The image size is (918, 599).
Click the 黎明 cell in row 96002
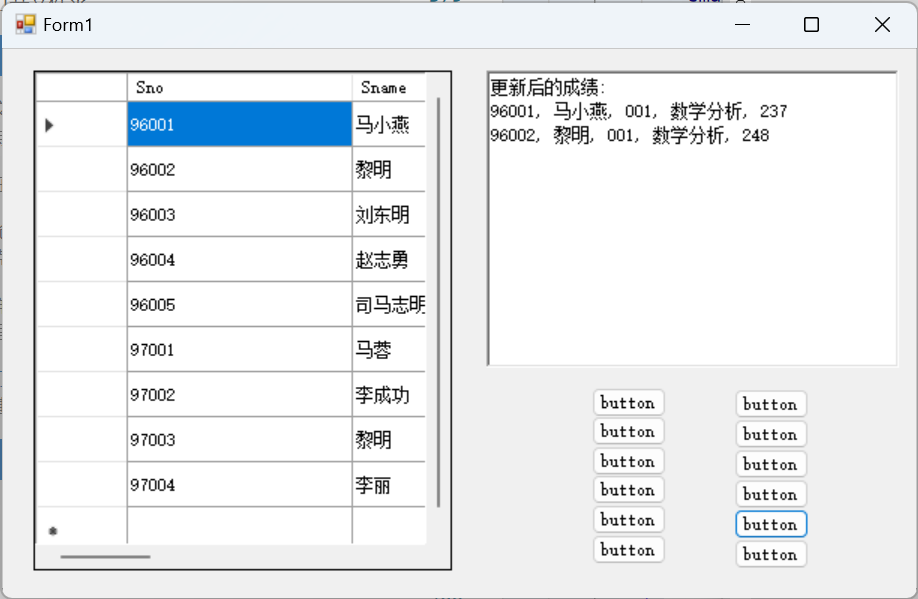click(x=389, y=169)
